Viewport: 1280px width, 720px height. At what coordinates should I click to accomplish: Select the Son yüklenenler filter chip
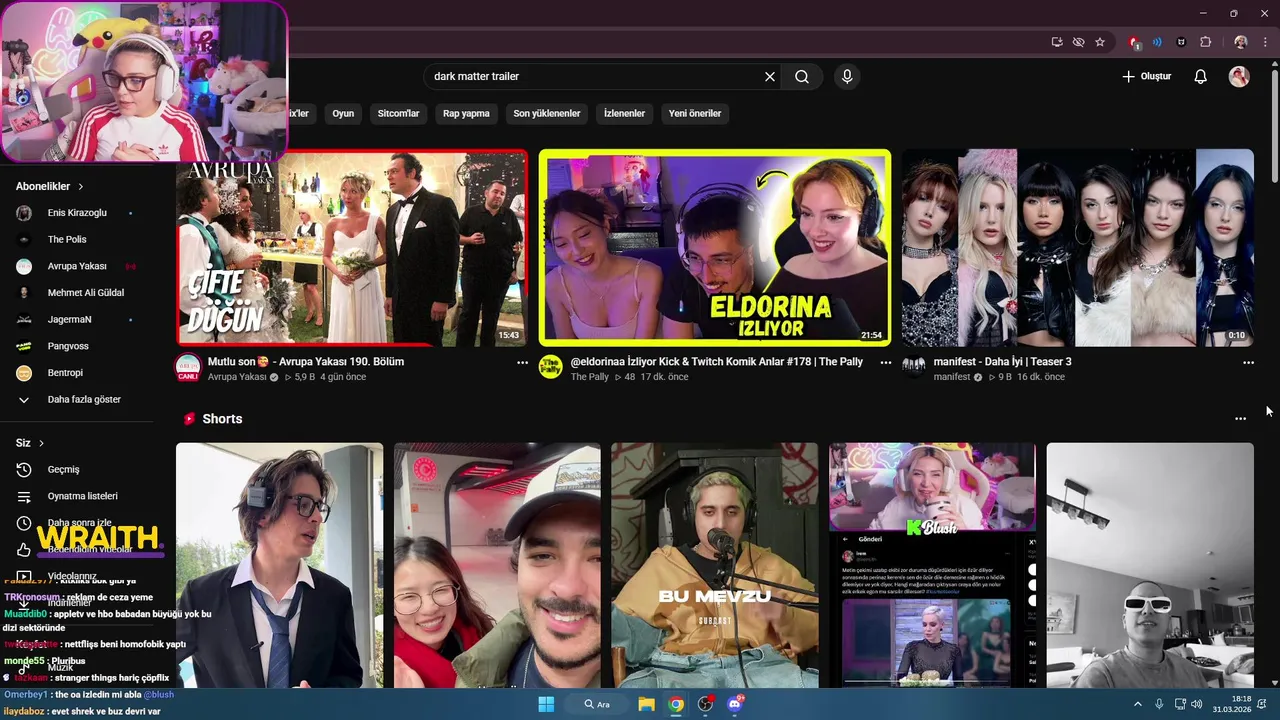pos(547,113)
